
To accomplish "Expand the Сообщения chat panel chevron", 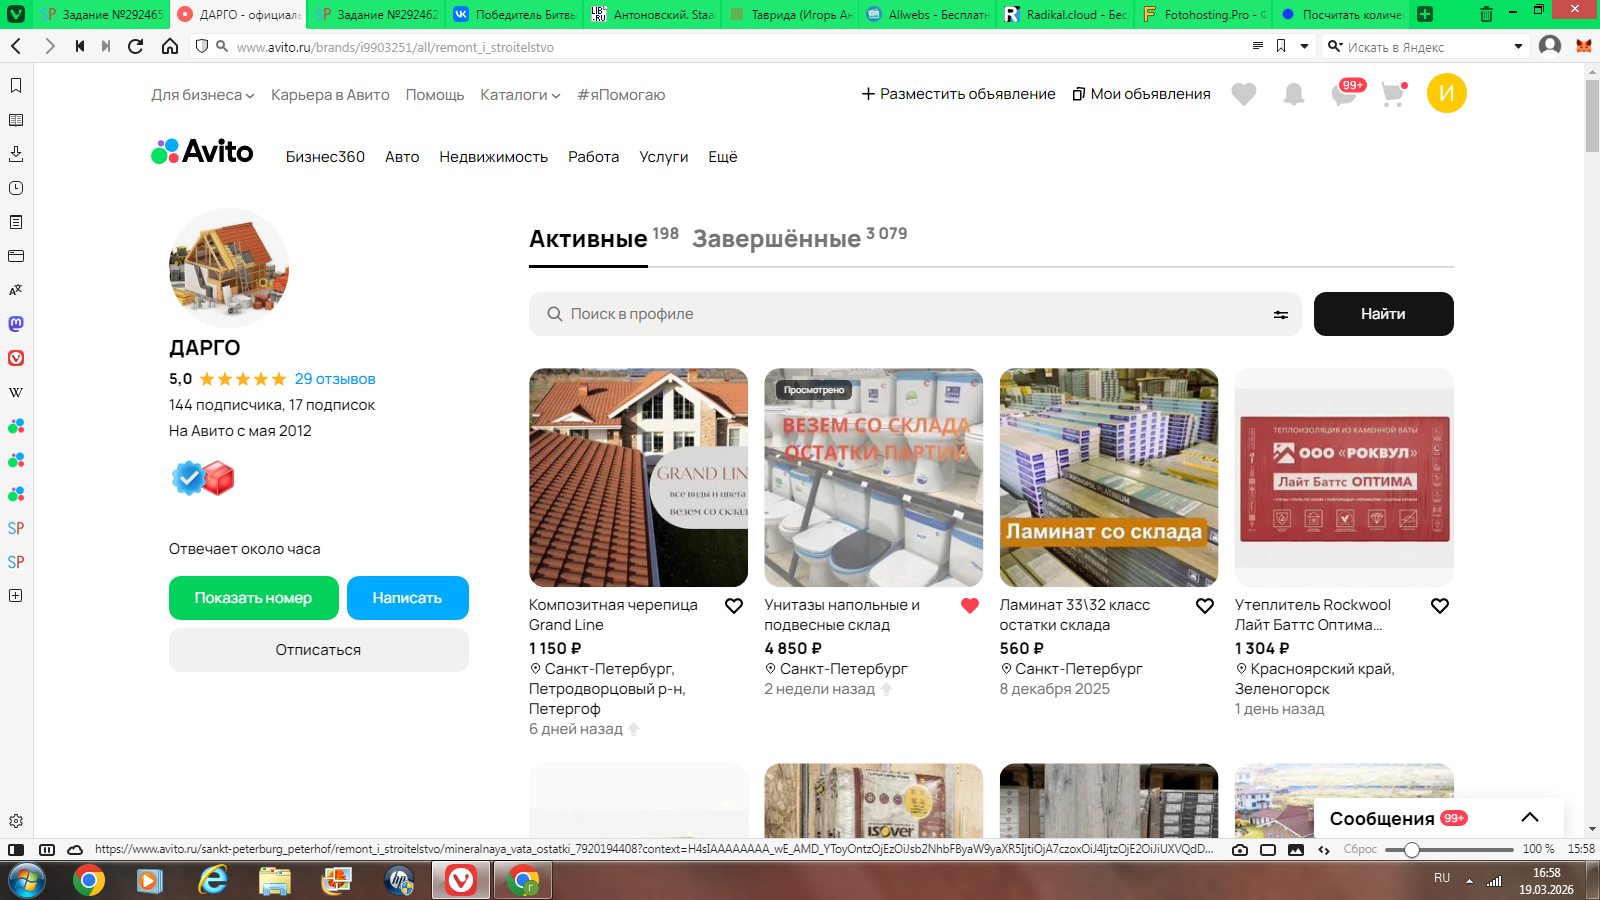I will click(x=1530, y=818).
